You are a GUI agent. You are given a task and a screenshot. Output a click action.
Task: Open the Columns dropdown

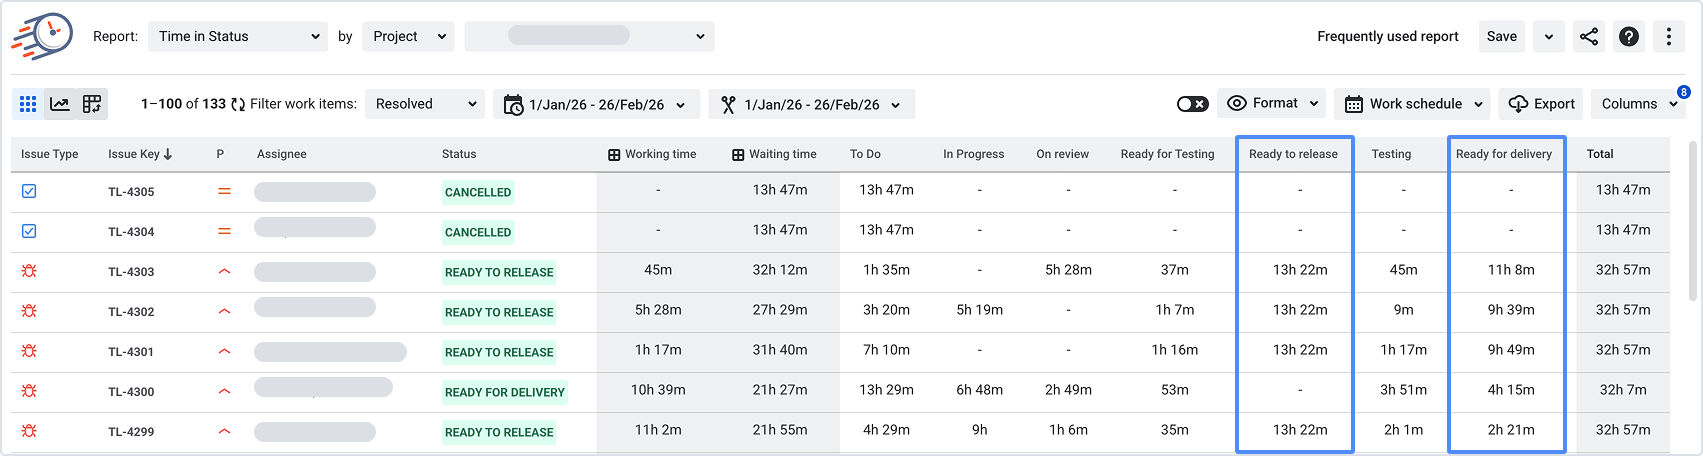coord(1640,104)
